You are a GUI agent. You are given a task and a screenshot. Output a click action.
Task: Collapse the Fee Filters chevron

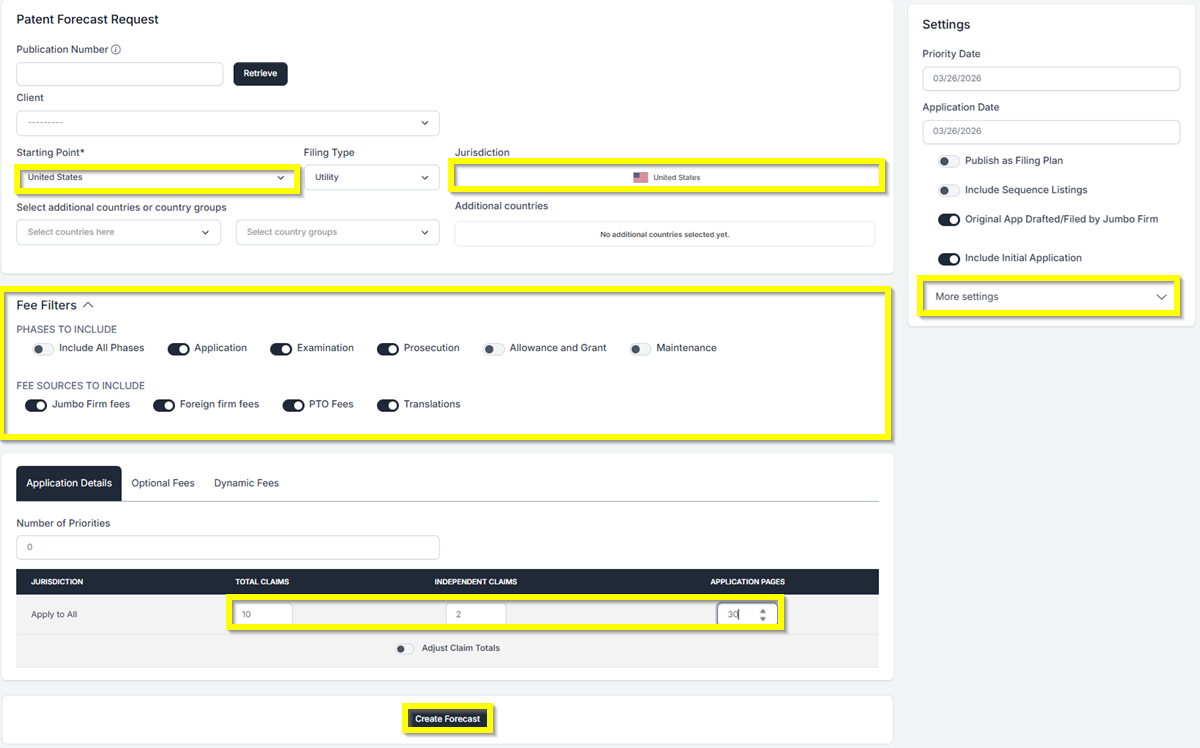pos(88,305)
